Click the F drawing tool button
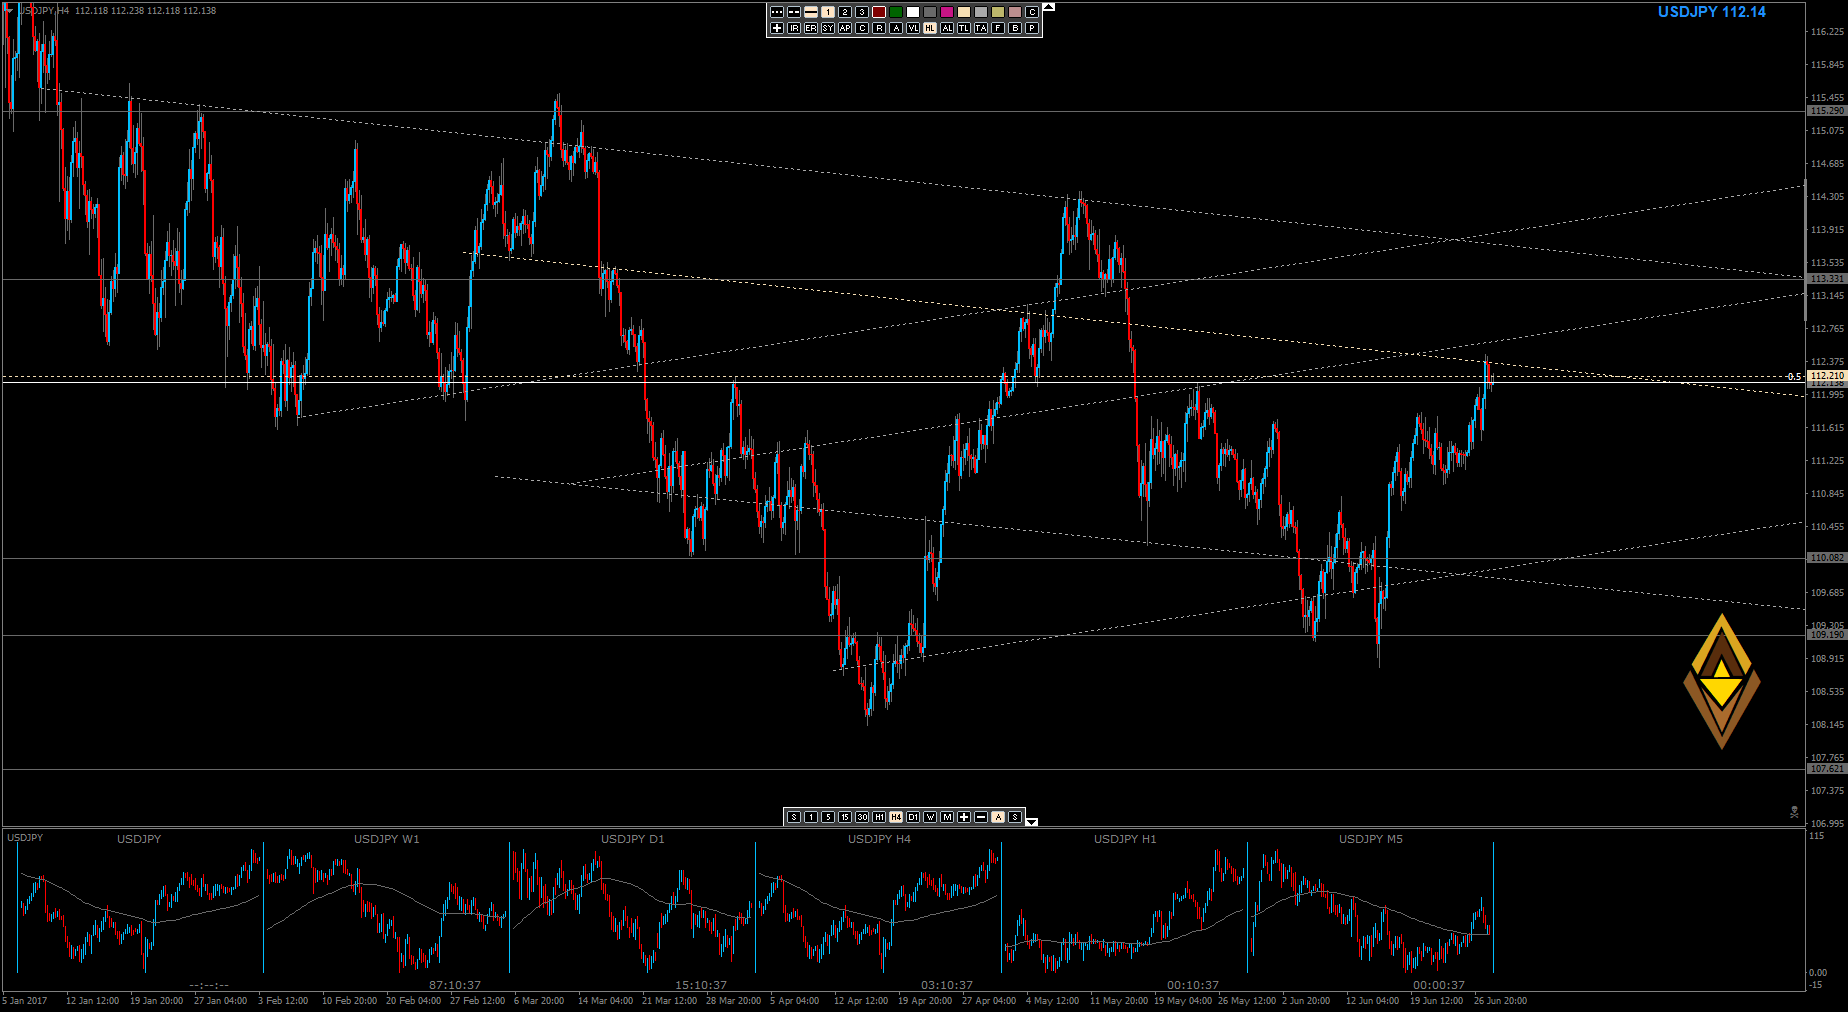Viewport: 1848px width, 1012px height. point(998,28)
